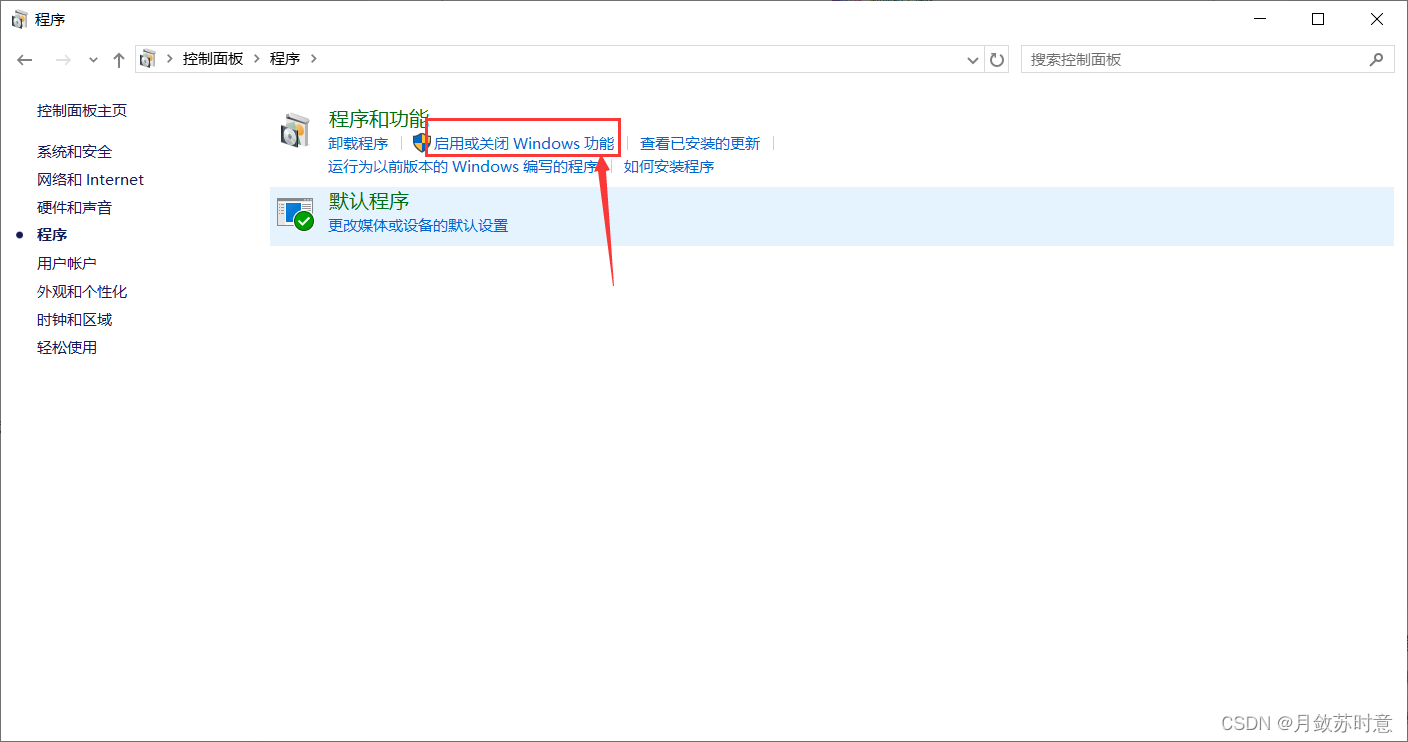The image size is (1408, 742).
Task: Click the Forward navigation arrow
Action: tap(63, 60)
